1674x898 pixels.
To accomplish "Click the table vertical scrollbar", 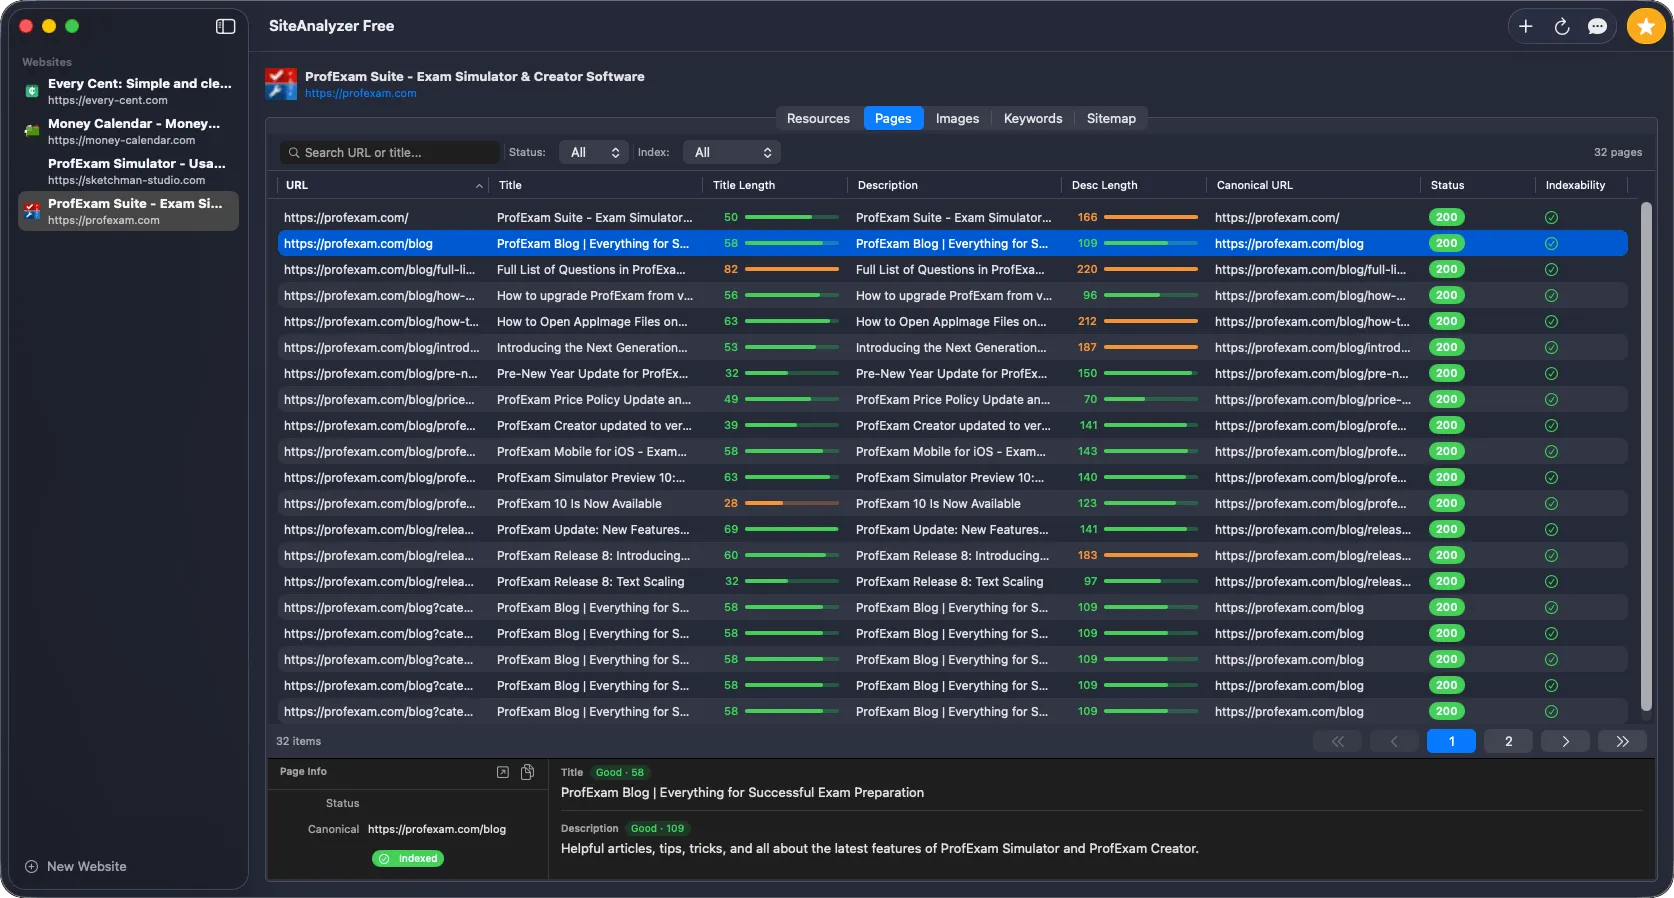I will 1646,456.
